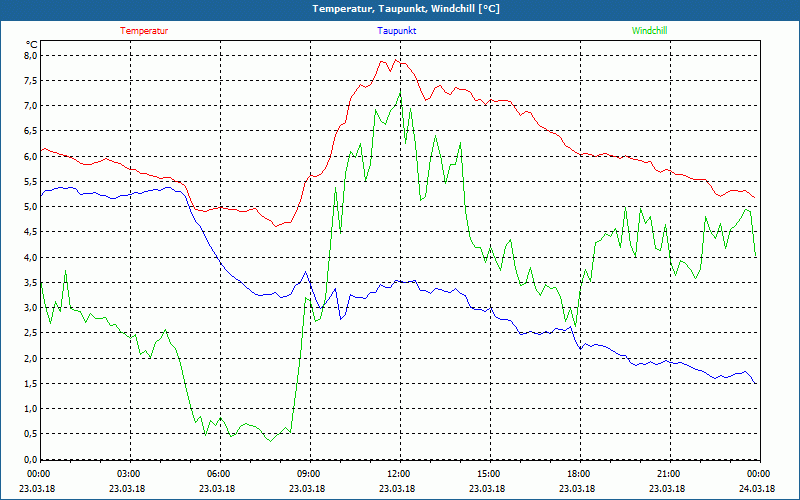Click the °C unit label on the y-axis
Viewport: 800px width, 500px height.
[x=32, y=44]
